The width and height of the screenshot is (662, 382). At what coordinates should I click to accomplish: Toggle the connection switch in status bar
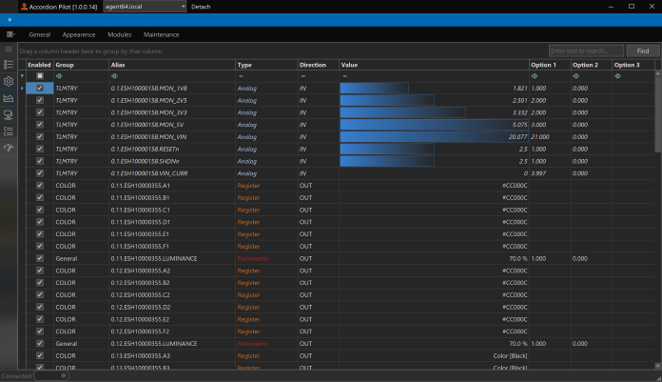coord(52,376)
